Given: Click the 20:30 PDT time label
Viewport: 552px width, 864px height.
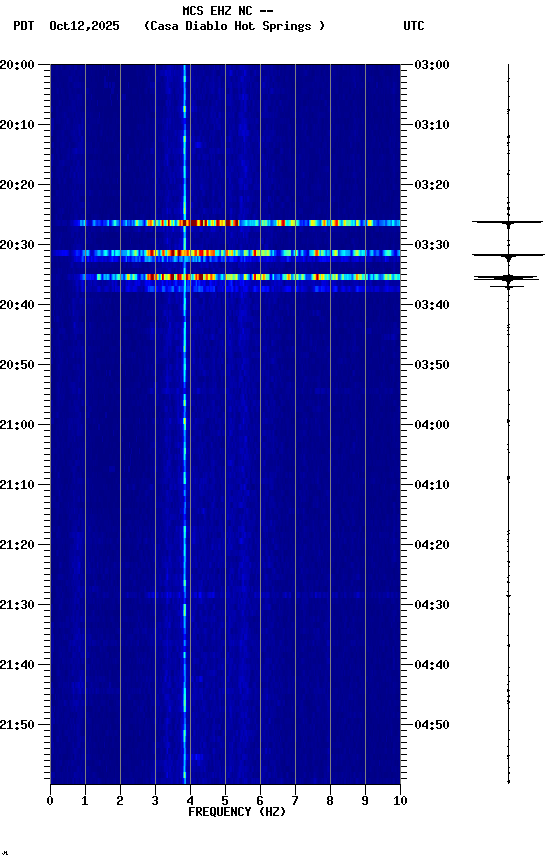Looking at the screenshot, I should click(17, 245).
